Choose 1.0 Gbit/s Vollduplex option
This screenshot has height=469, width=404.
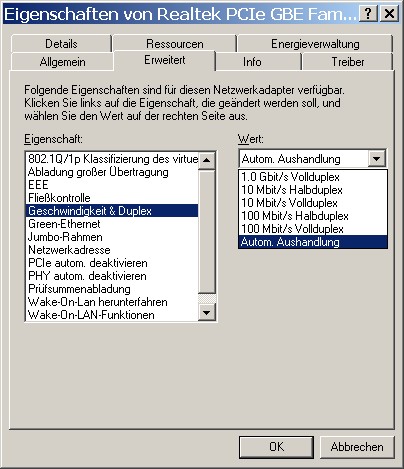point(313,177)
